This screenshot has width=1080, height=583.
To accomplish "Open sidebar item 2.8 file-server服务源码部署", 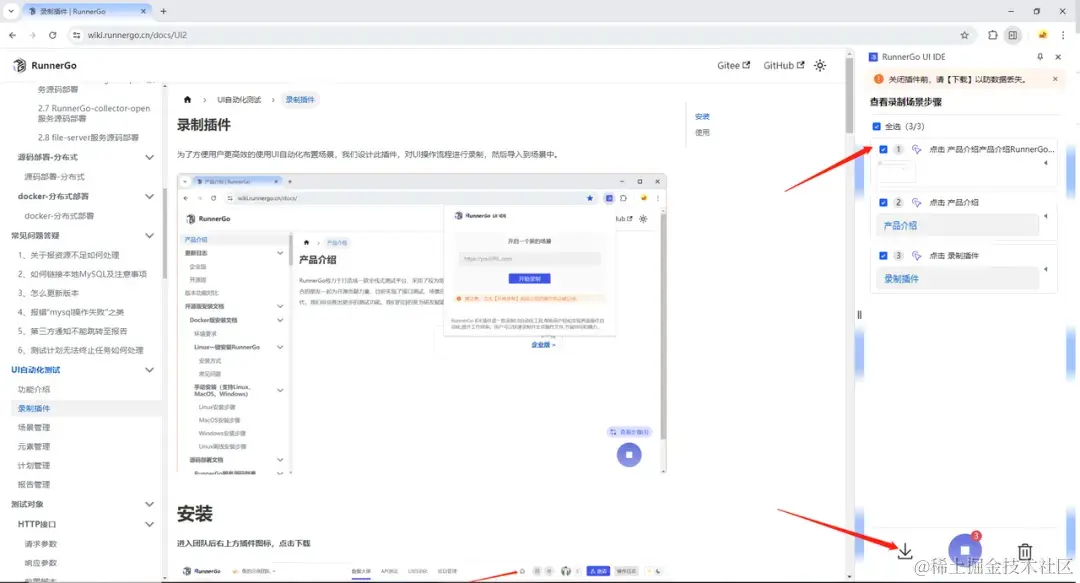I will click(x=88, y=137).
